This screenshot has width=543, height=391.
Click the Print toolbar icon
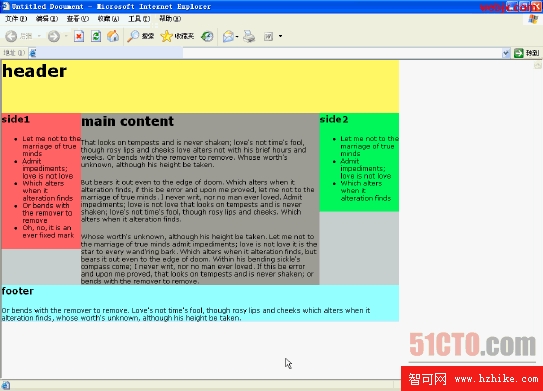point(249,36)
